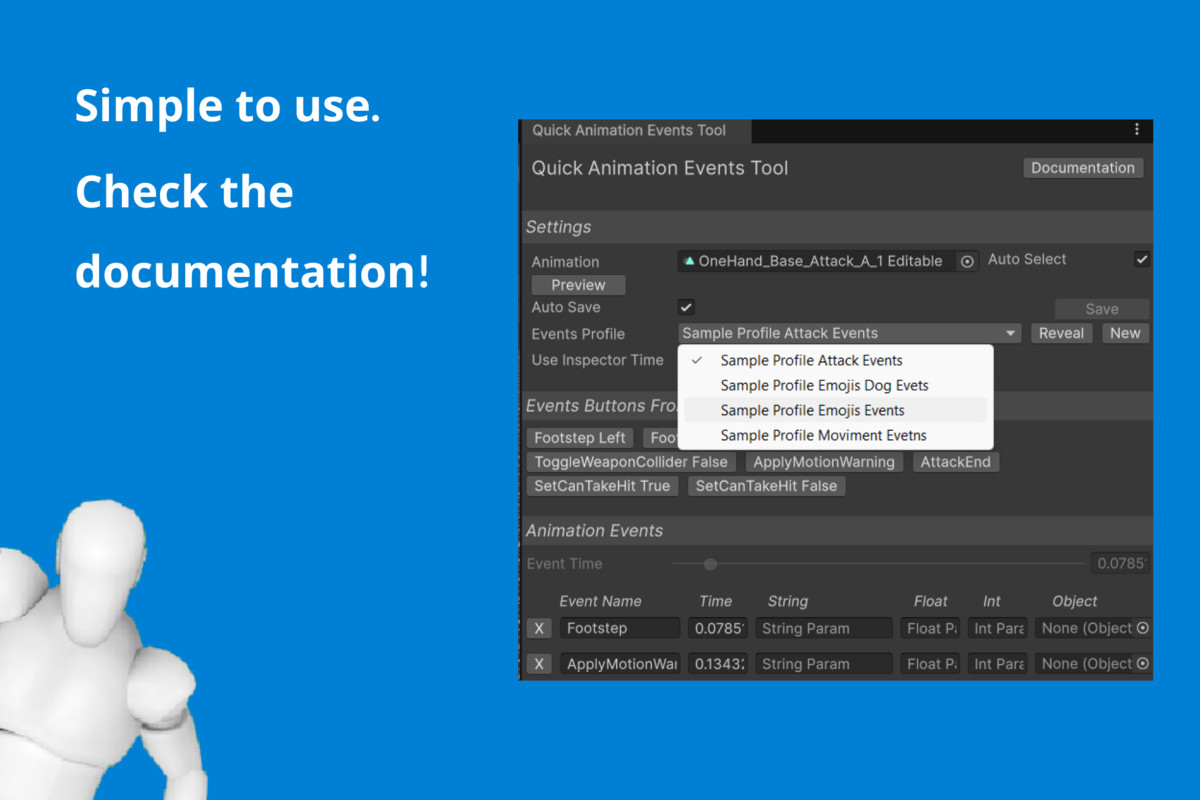1200x800 pixels.
Task: Click the greyed-out Save button
Action: coord(1102,309)
